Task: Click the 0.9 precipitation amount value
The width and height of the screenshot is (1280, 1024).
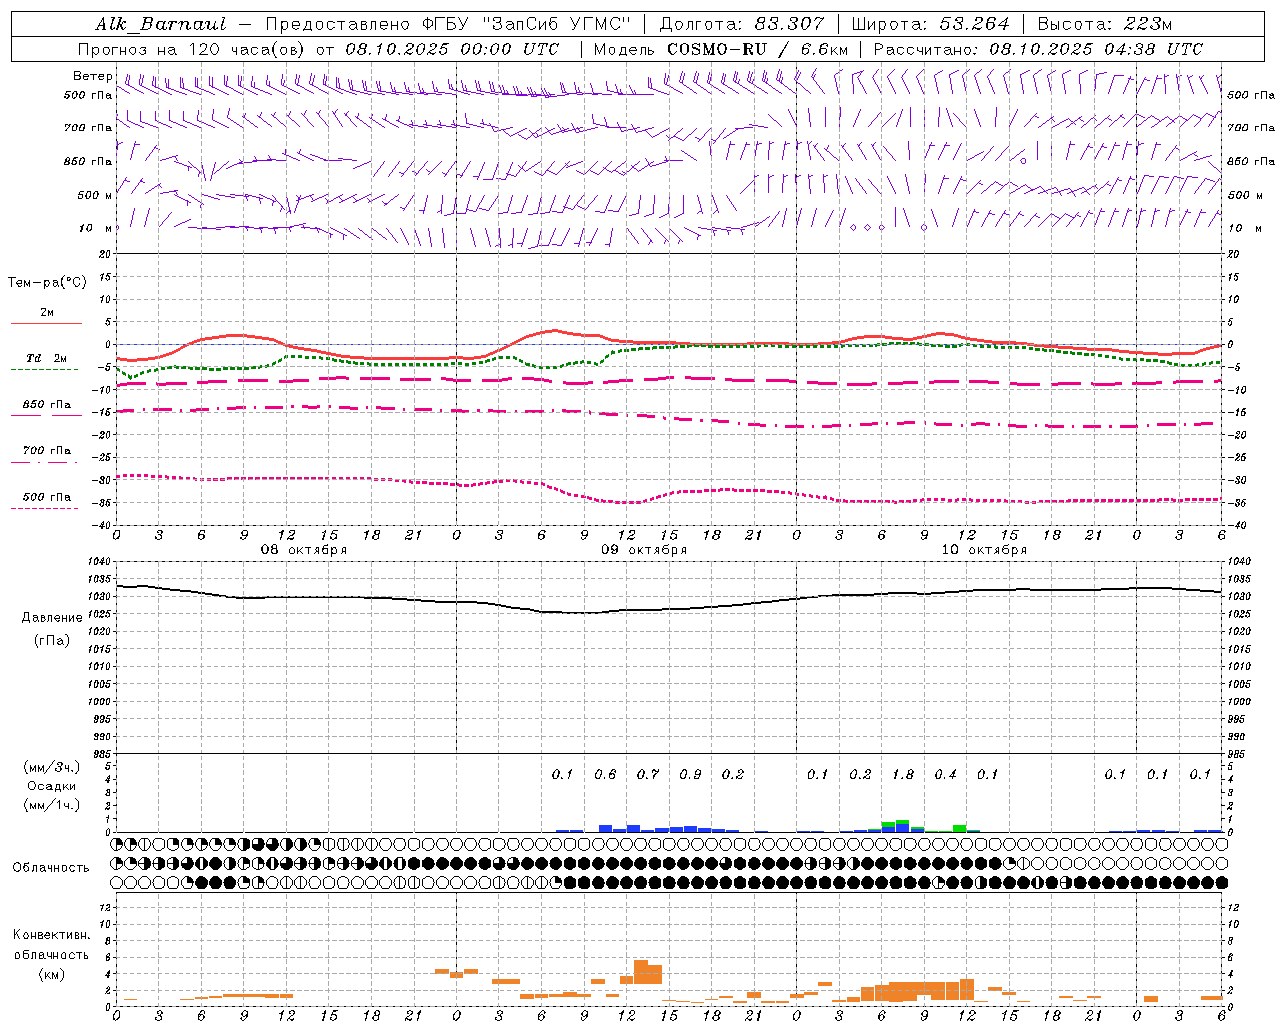Action: click(x=690, y=775)
